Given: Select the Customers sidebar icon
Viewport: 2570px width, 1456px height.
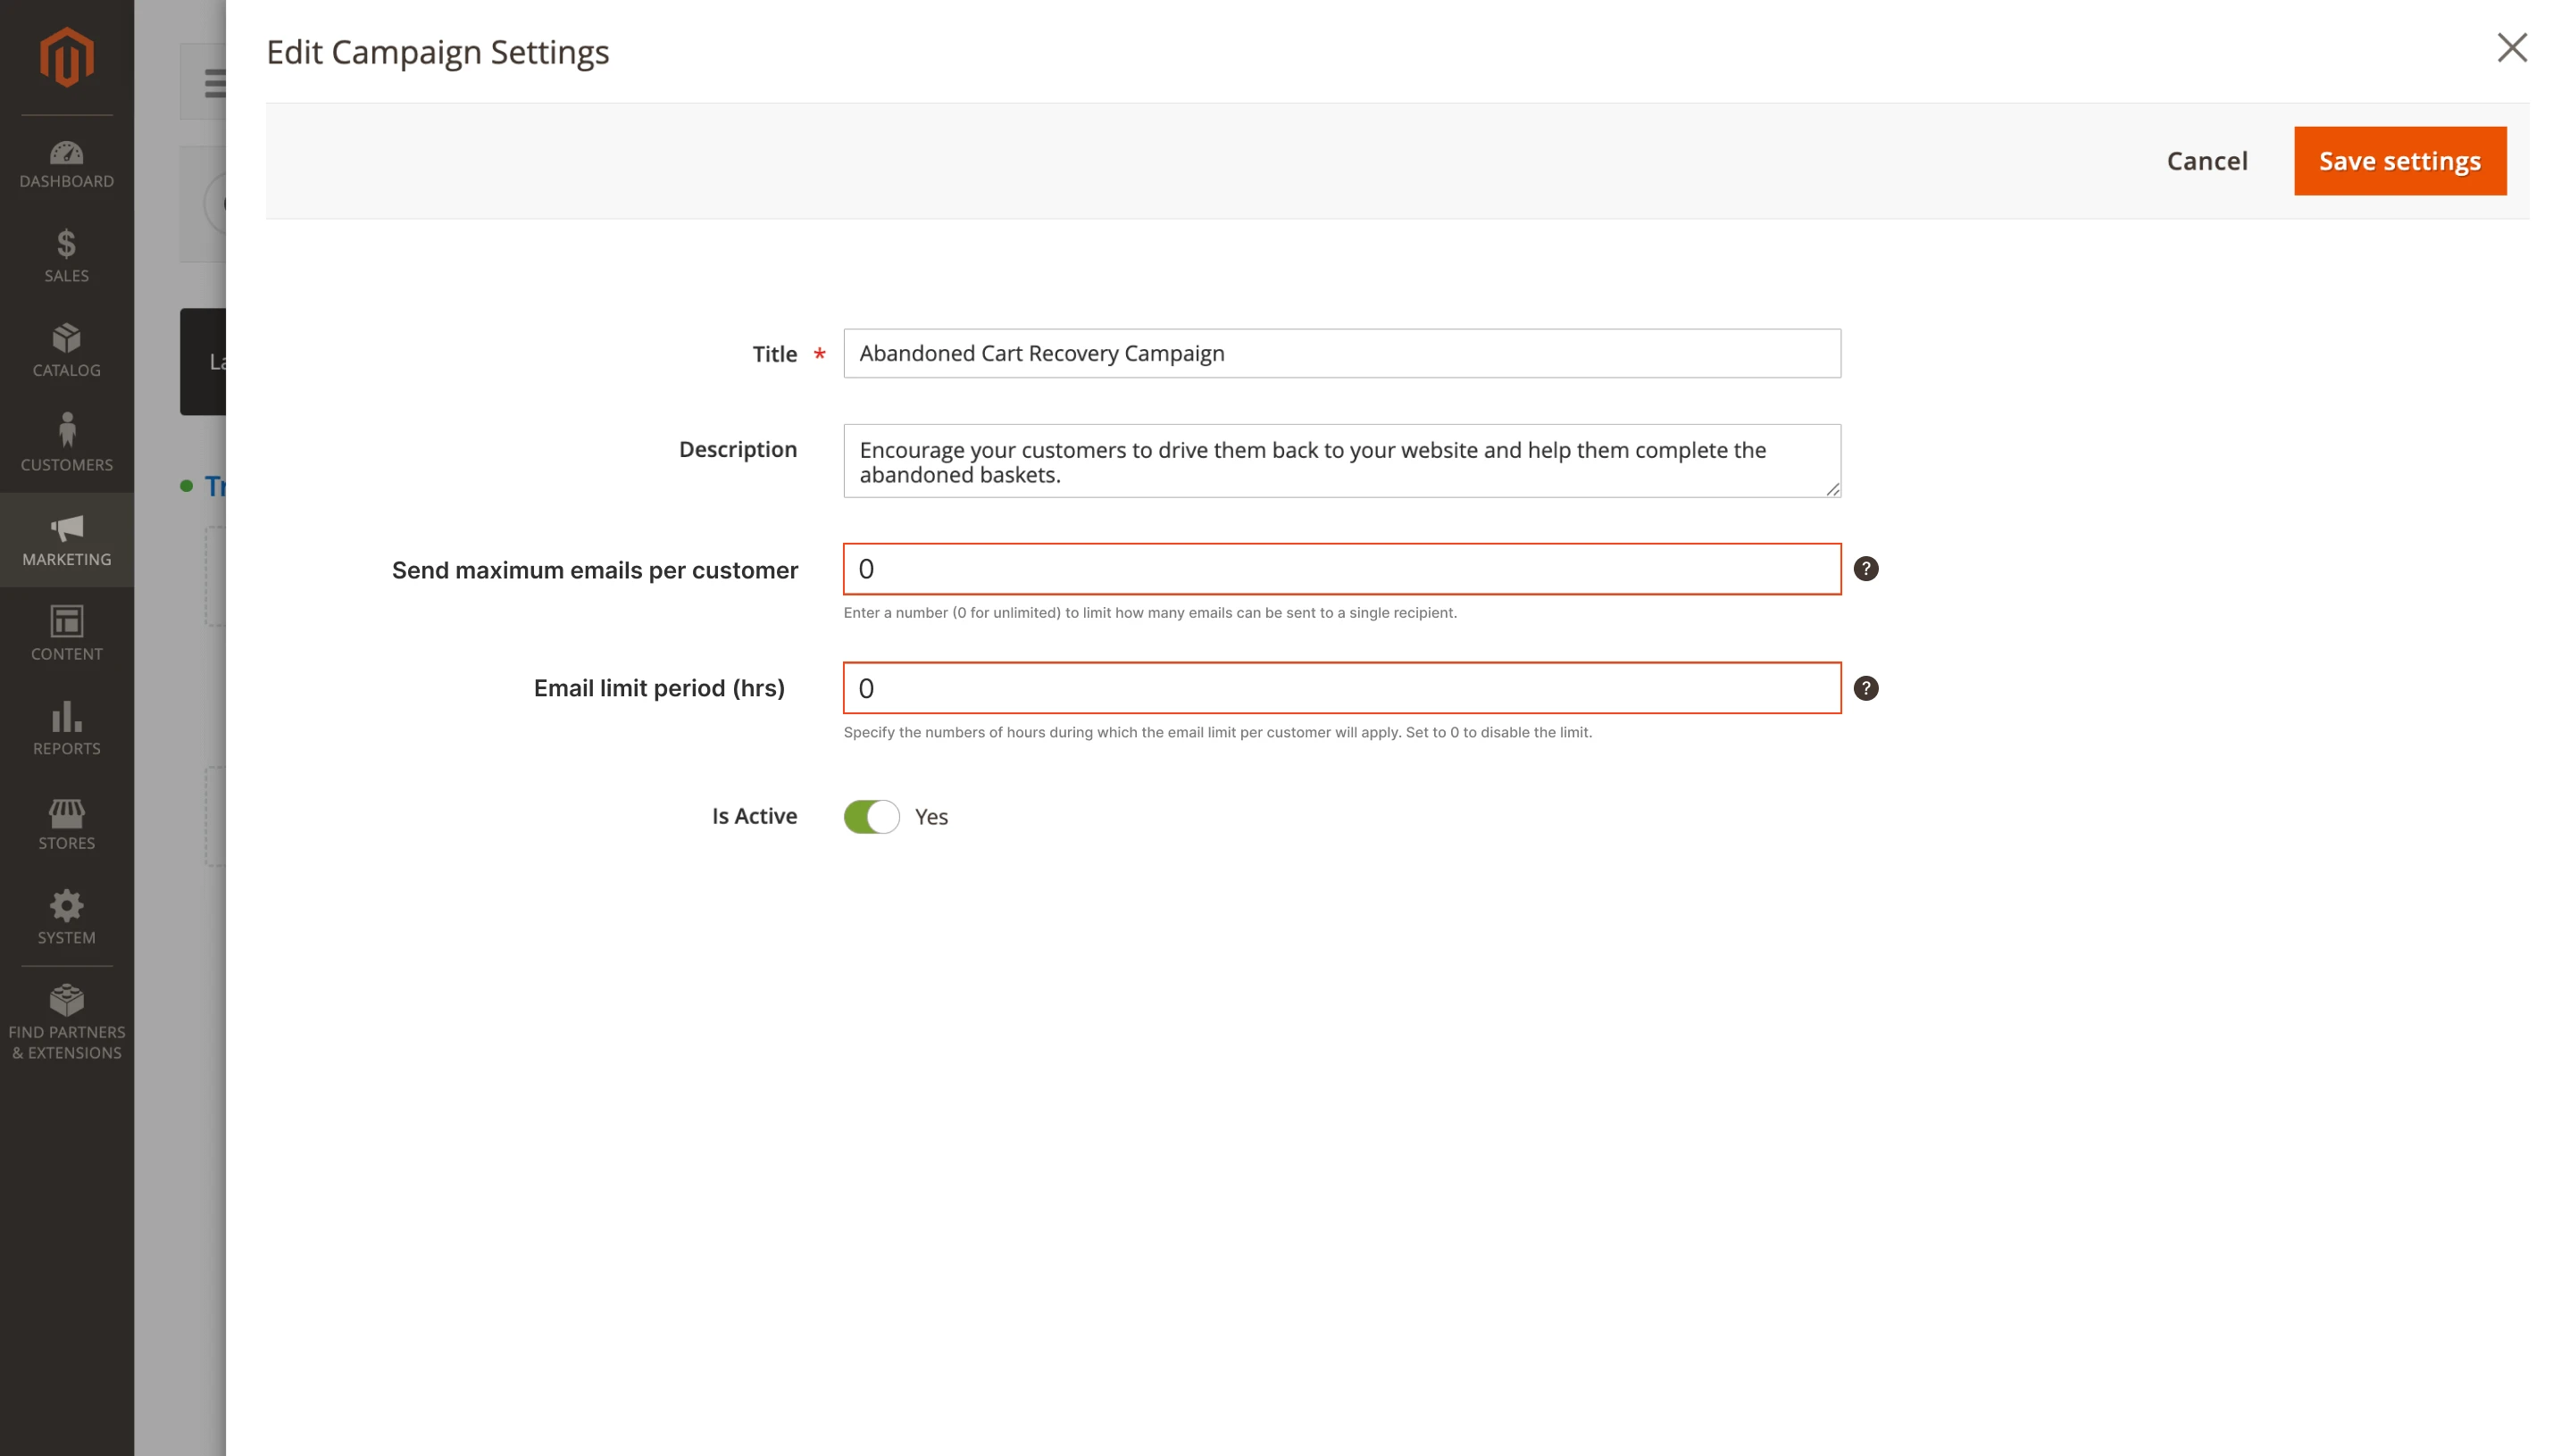Looking at the screenshot, I should point(66,443).
